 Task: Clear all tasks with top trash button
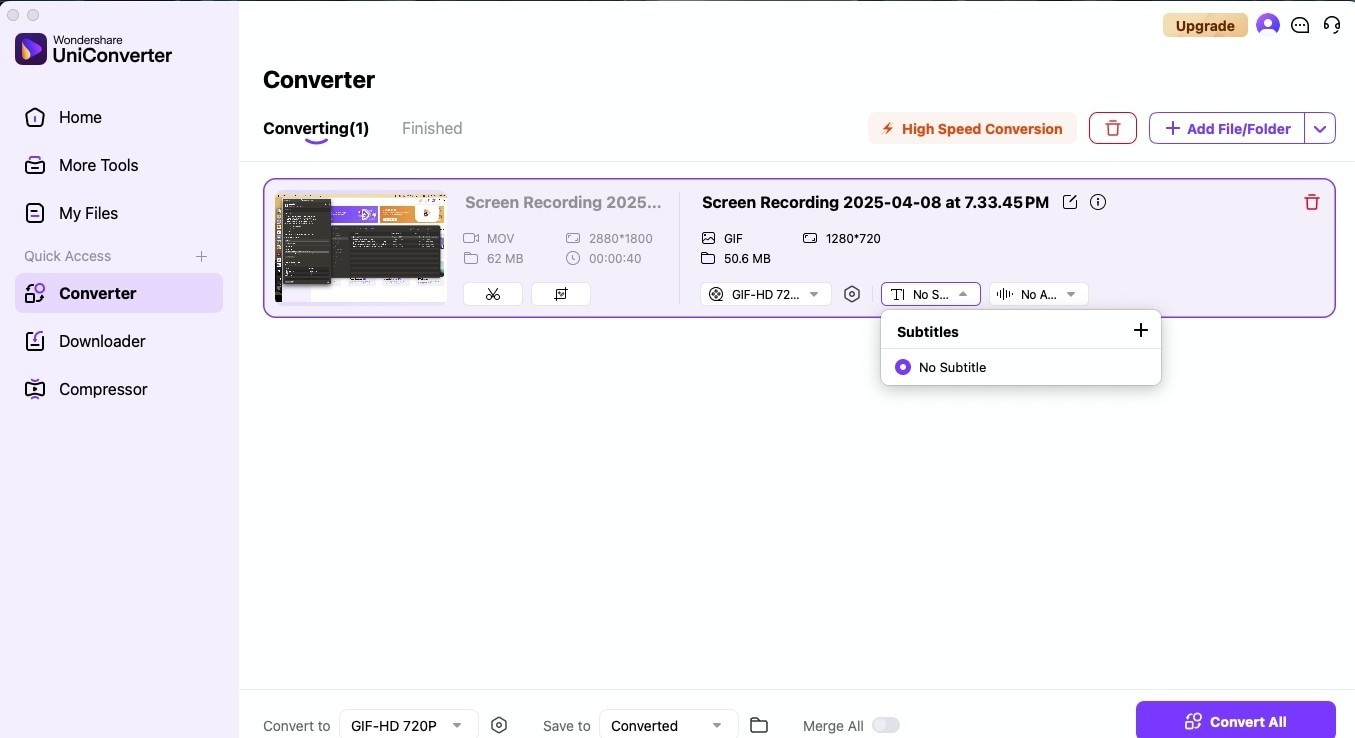coord(1113,128)
